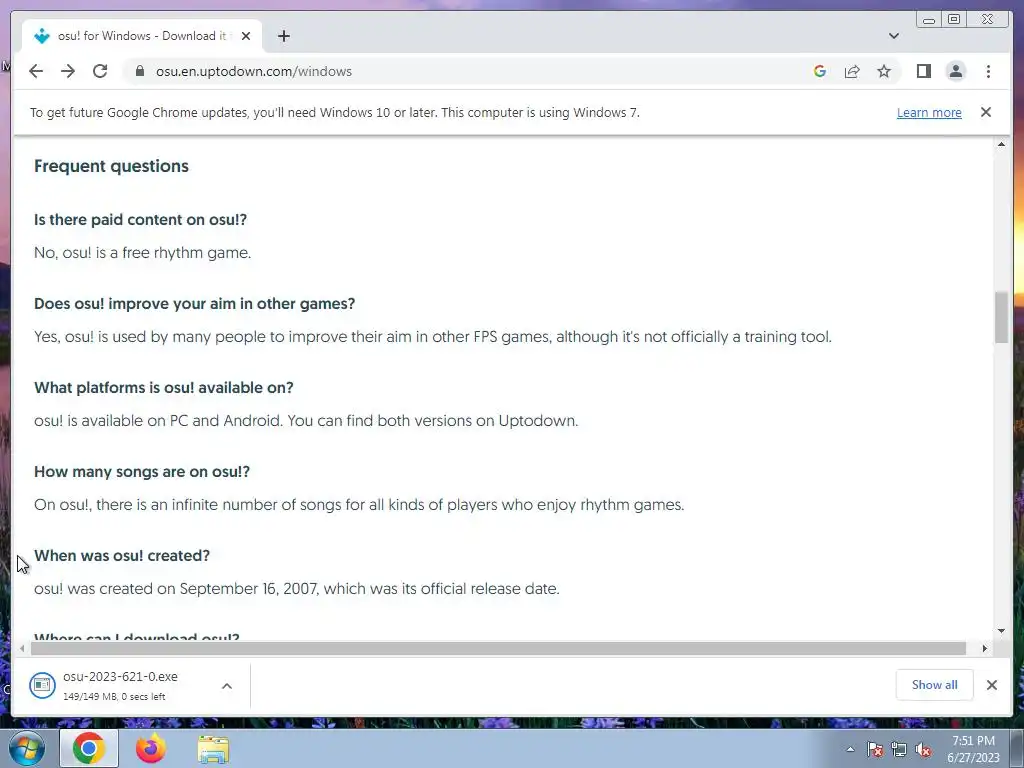Click Show all downloads
The height and width of the screenshot is (768, 1024).
point(935,684)
